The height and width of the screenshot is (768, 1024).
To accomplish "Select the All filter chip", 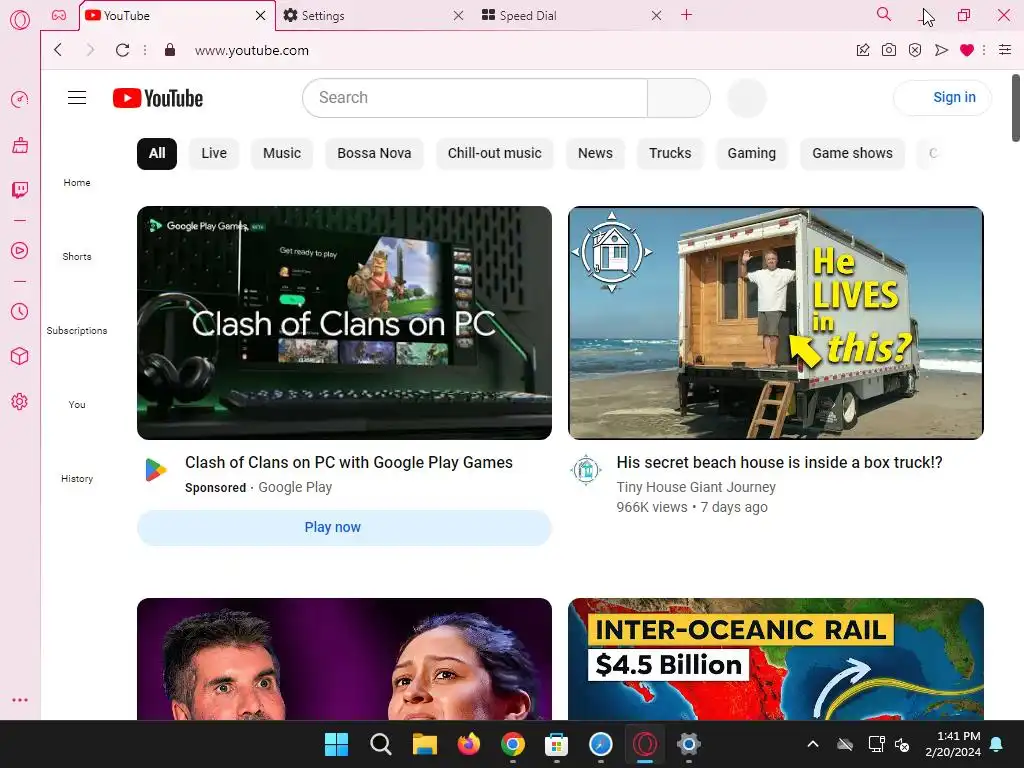I will [x=157, y=153].
